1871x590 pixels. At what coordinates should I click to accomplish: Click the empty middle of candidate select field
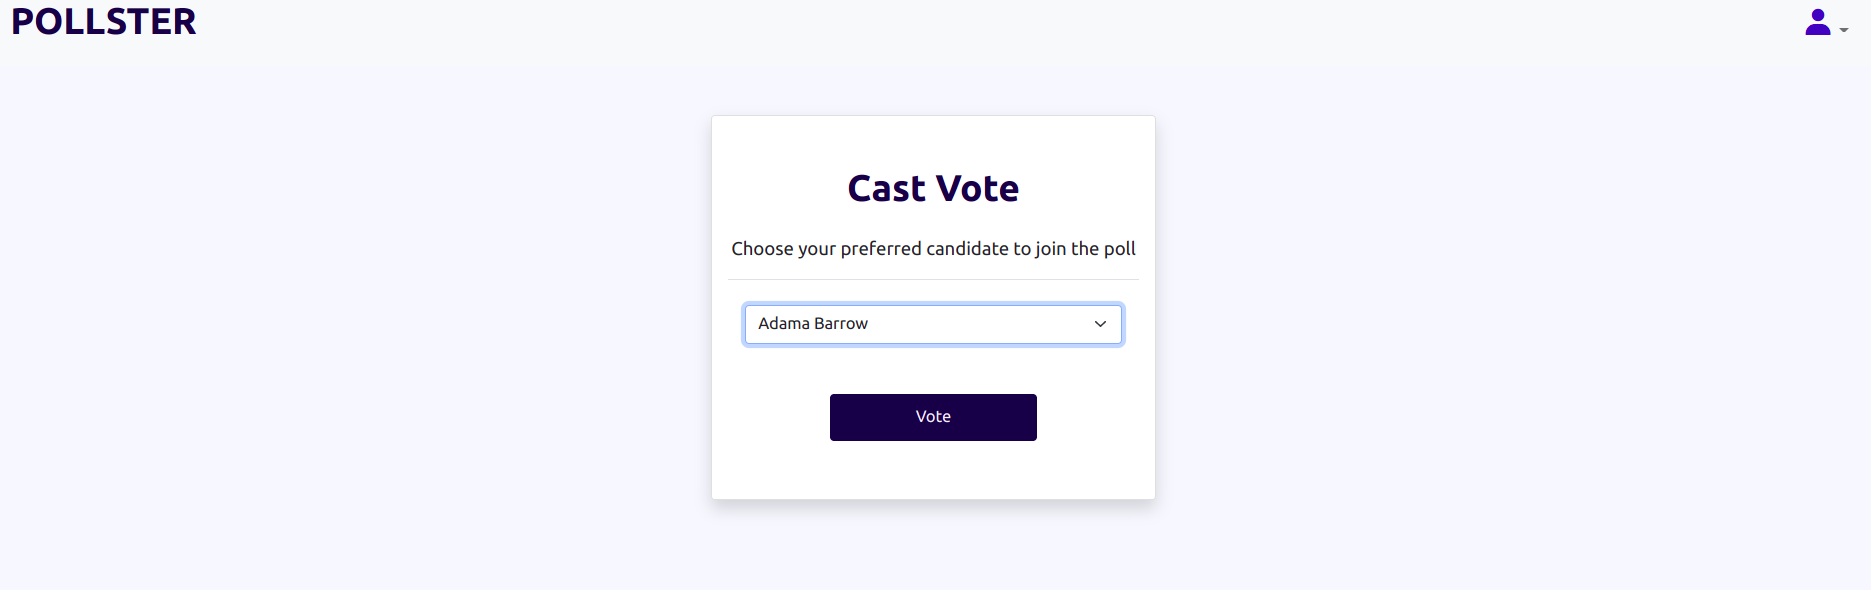click(980, 324)
